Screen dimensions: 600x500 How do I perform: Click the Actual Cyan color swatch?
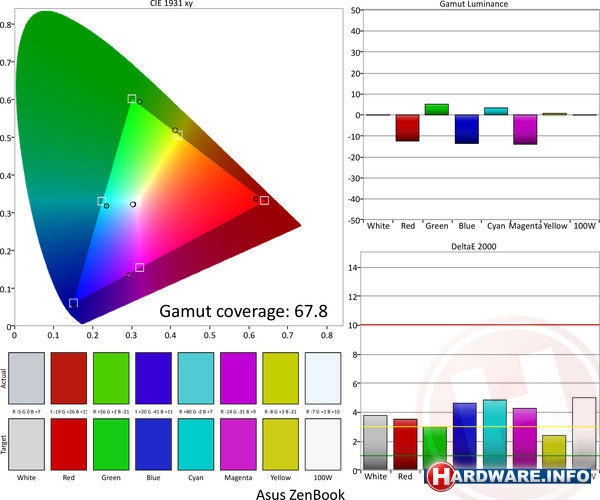click(196, 378)
